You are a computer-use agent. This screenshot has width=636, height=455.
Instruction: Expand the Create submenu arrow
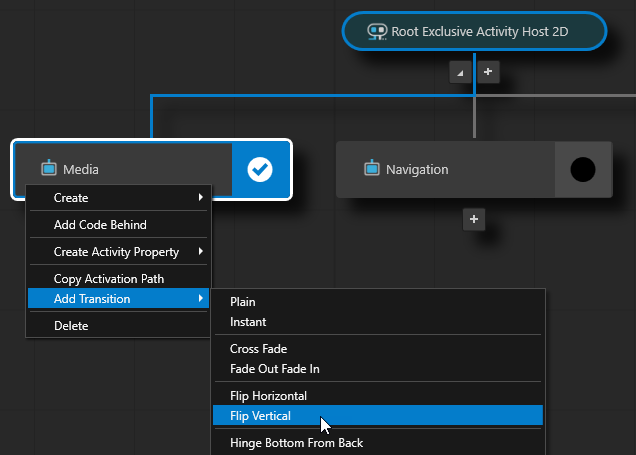pos(201,197)
